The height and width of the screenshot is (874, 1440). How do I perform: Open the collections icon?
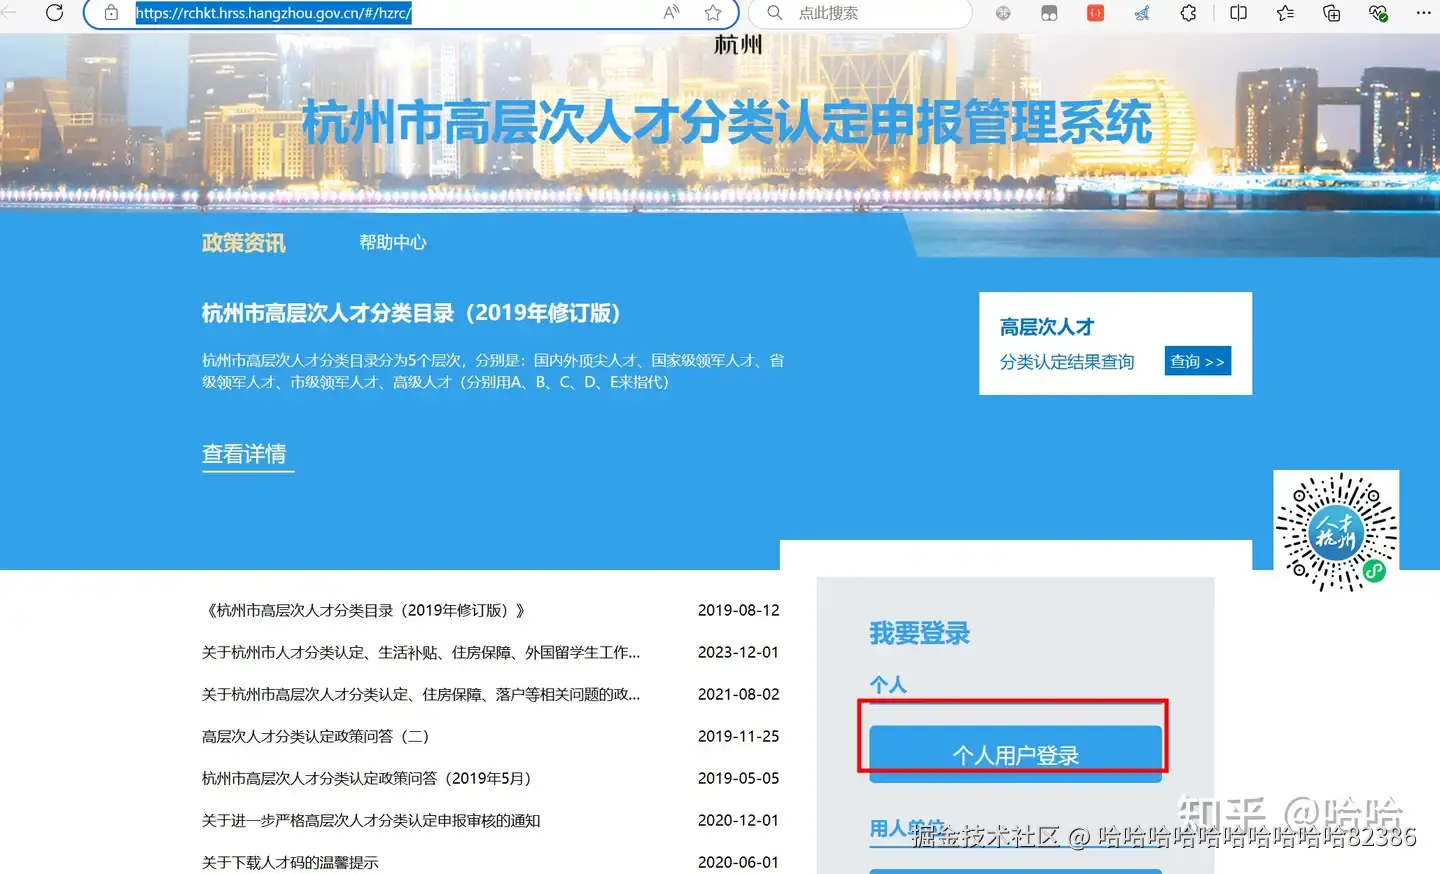coord(1331,13)
